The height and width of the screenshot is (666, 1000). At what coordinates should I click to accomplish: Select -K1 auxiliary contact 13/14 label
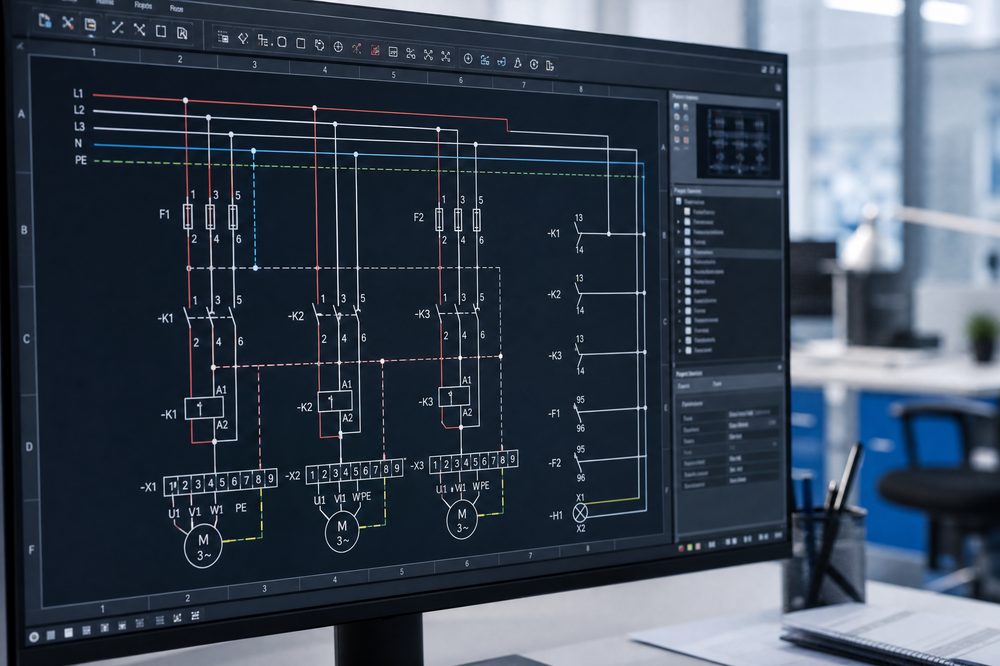click(x=554, y=233)
